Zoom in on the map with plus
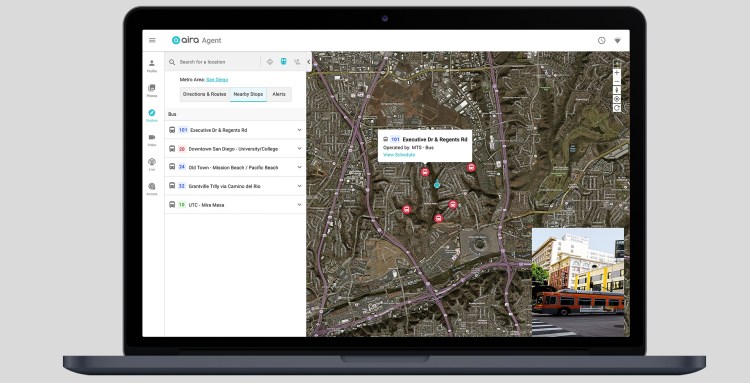 click(x=617, y=73)
